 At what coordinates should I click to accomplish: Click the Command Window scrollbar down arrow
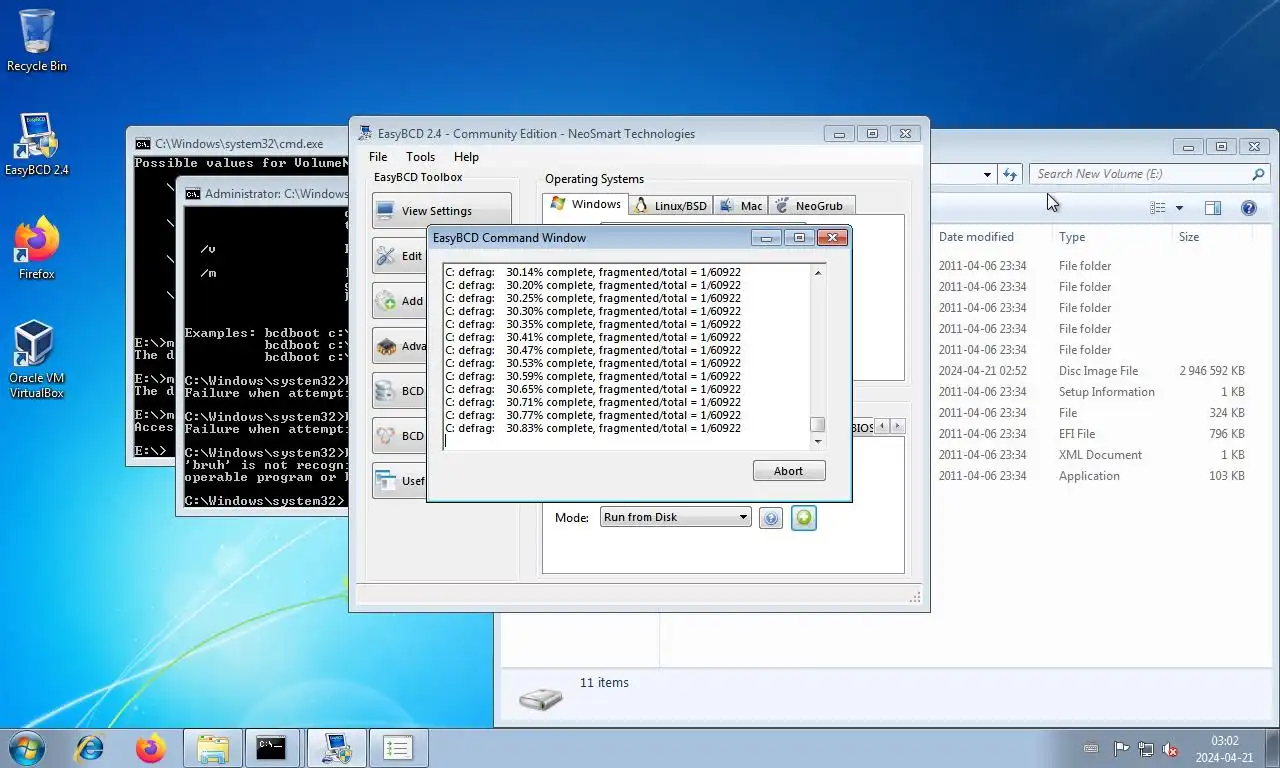coord(818,442)
